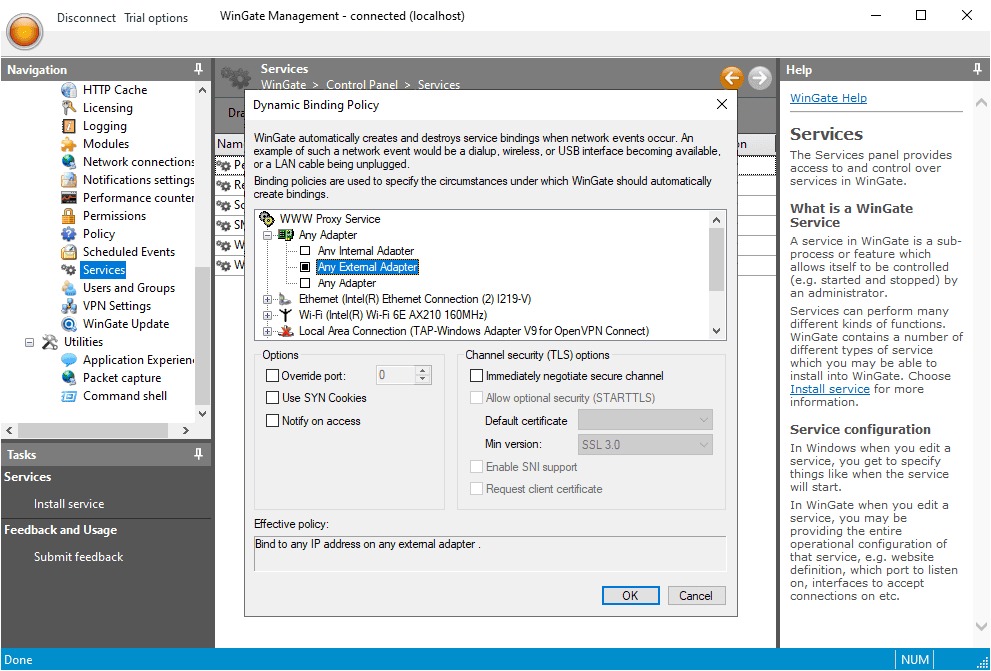
Task: Click the back navigation arrow icon
Action: point(731,78)
